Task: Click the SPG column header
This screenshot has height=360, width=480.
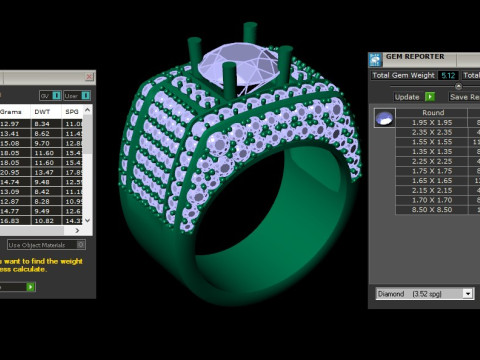Action: coord(72,112)
